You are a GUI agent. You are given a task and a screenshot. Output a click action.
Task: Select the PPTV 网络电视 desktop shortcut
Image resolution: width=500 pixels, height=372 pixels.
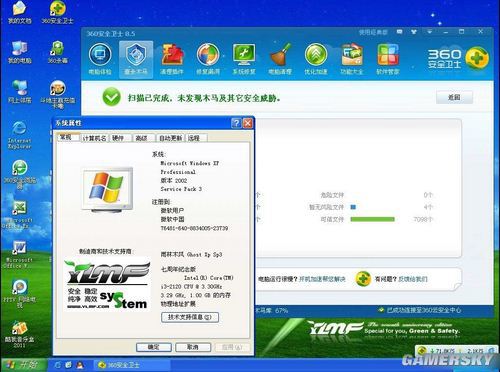[x=19, y=293]
